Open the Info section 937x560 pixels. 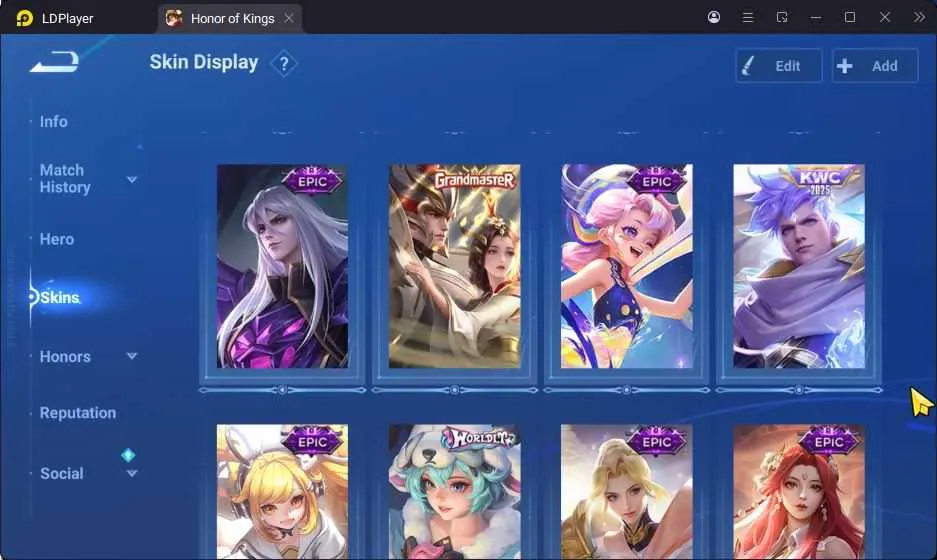click(x=54, y=121)
